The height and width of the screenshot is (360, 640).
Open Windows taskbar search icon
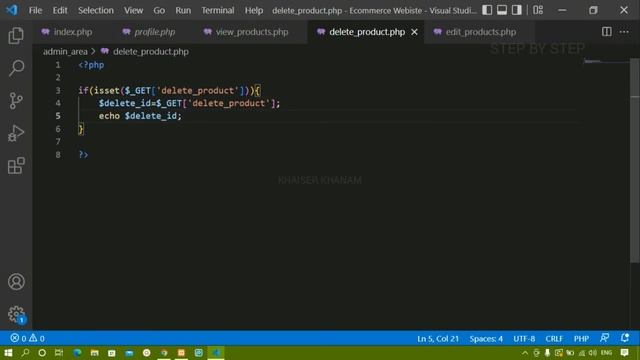click(x=25, y=353)
